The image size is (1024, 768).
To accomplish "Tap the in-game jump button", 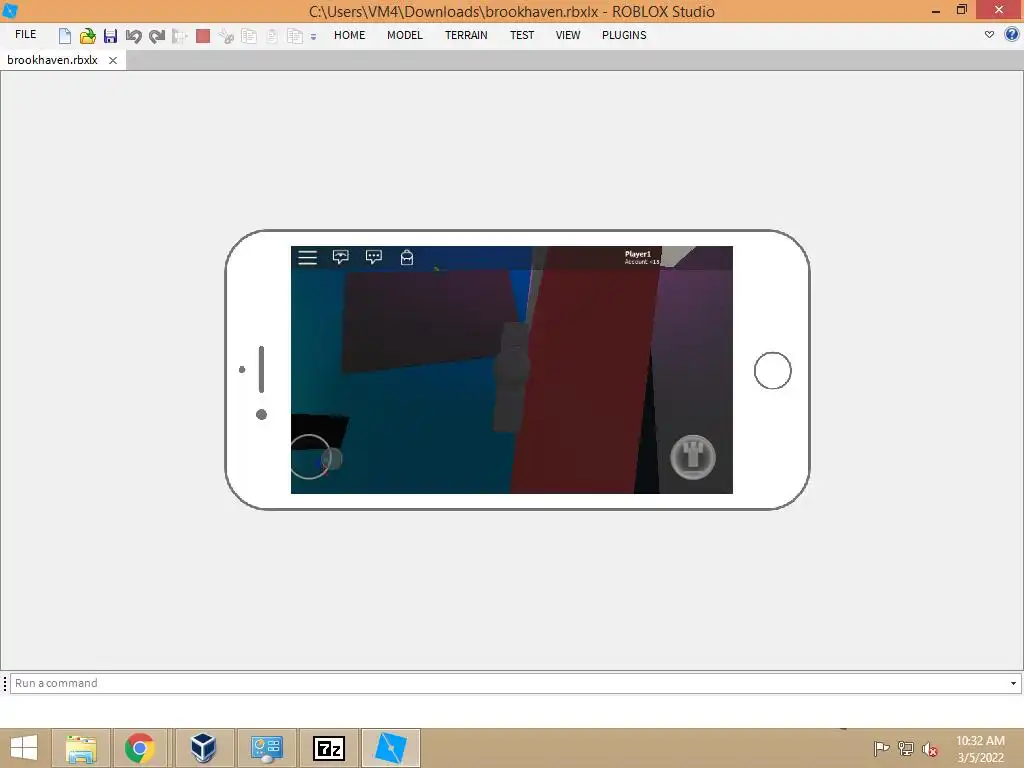I will [x=693, y=457].
